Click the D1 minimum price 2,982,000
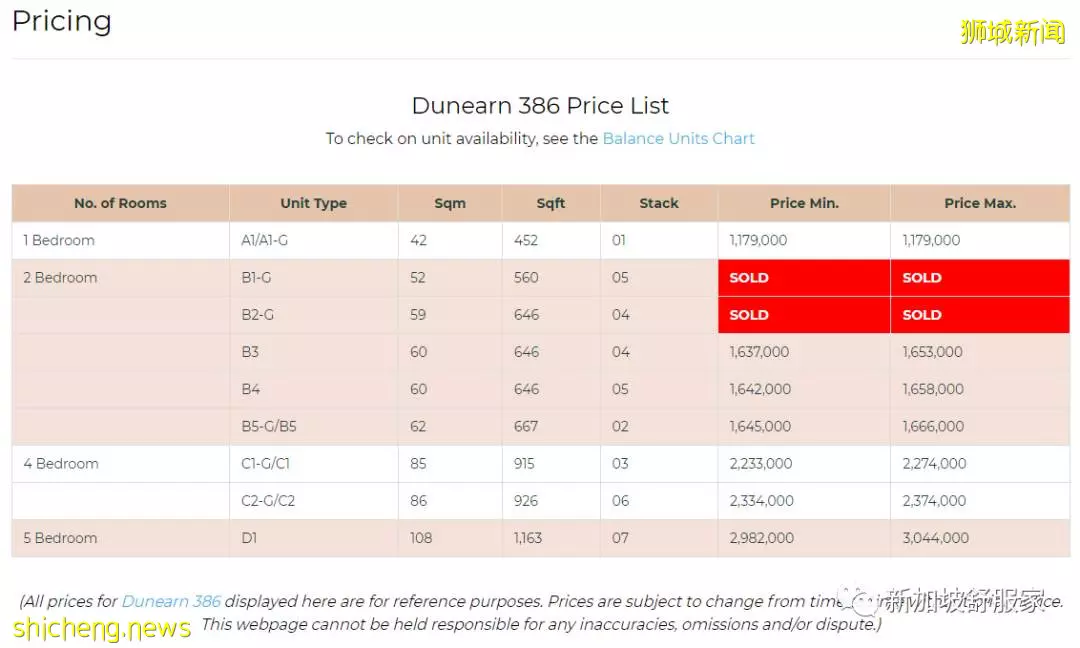Viewport: 1080px width, 648px height. (x=762, y=538)
